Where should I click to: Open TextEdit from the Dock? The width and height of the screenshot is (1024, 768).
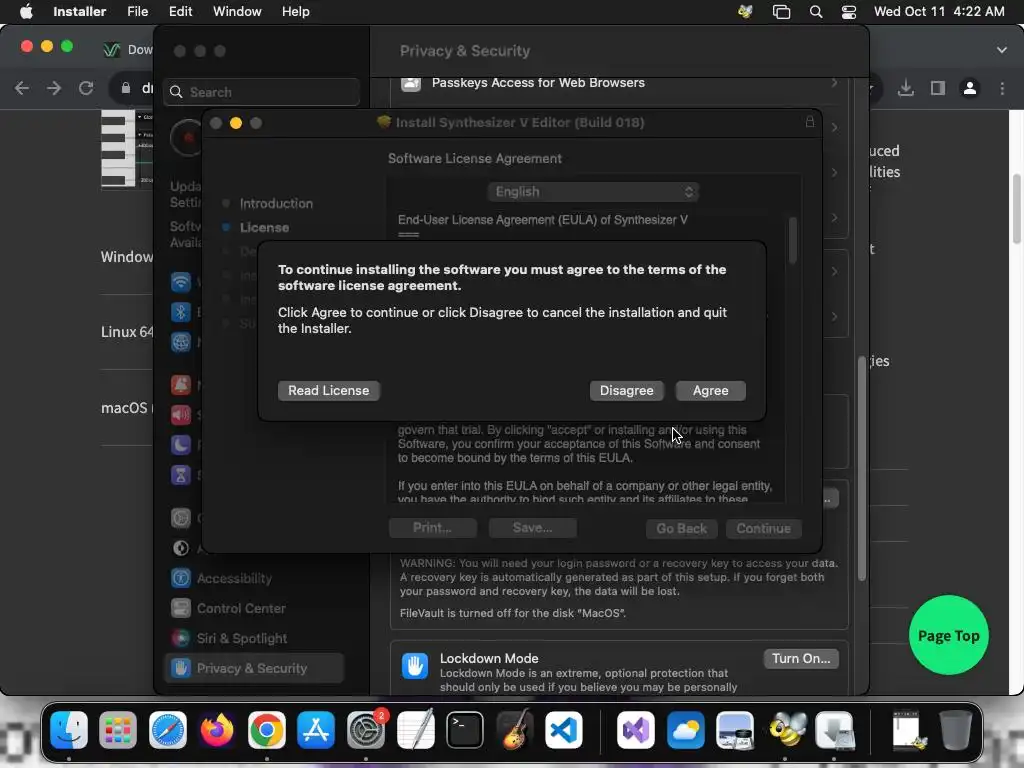tap(415, 729)
